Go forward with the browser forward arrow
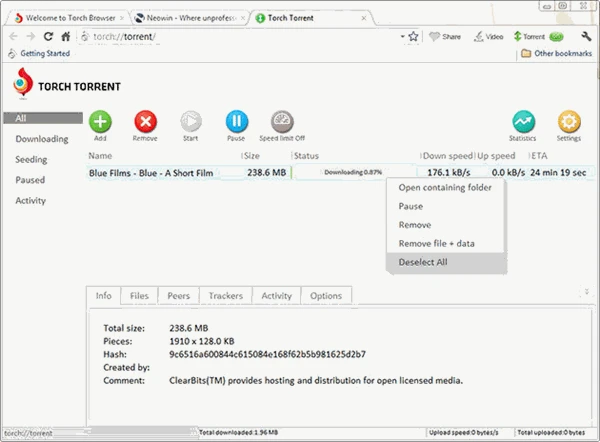The width and height of the screenshot is (600, 442). [31, 36]
